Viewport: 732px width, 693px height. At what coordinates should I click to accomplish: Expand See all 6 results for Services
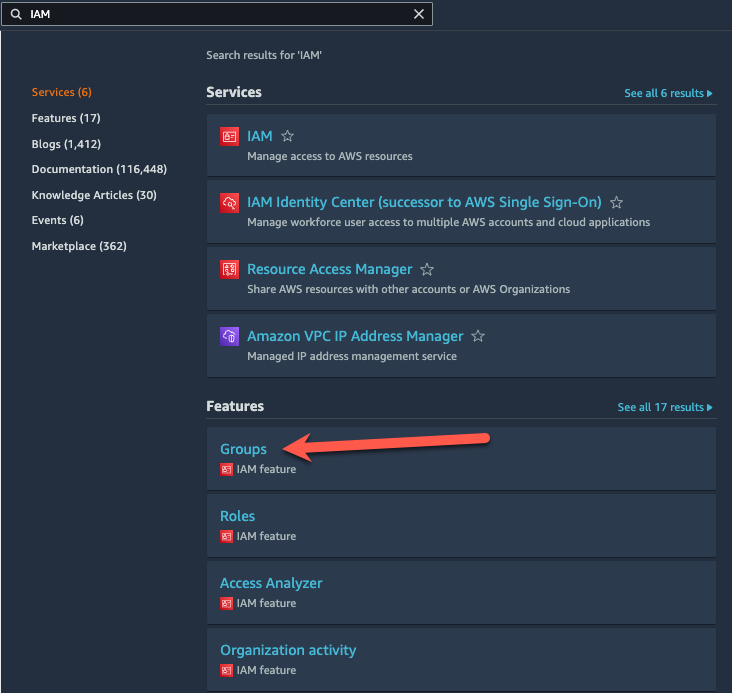pos(668,93)
